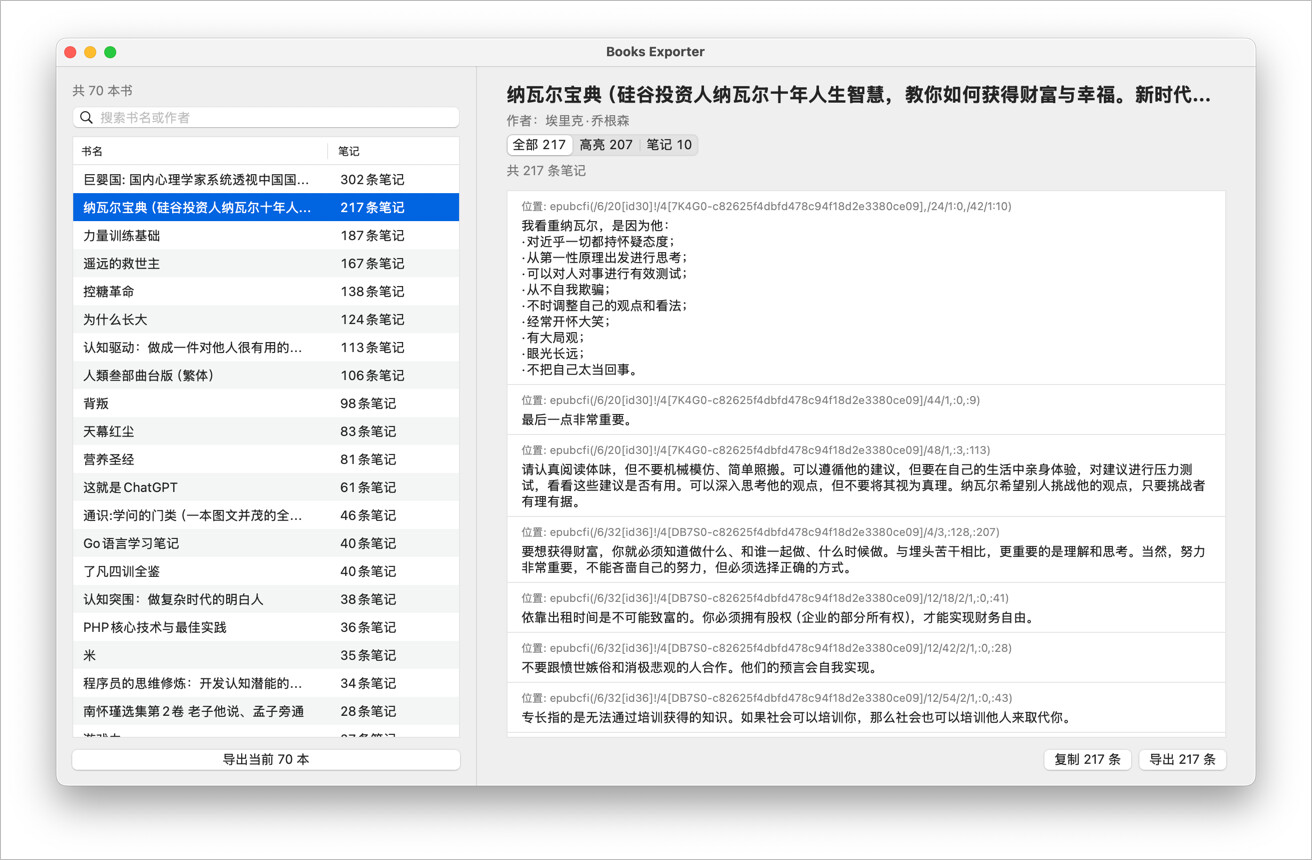The image size is (1312, 860).
Task: Select the book 力量训练基础
Action: (266, 236)
